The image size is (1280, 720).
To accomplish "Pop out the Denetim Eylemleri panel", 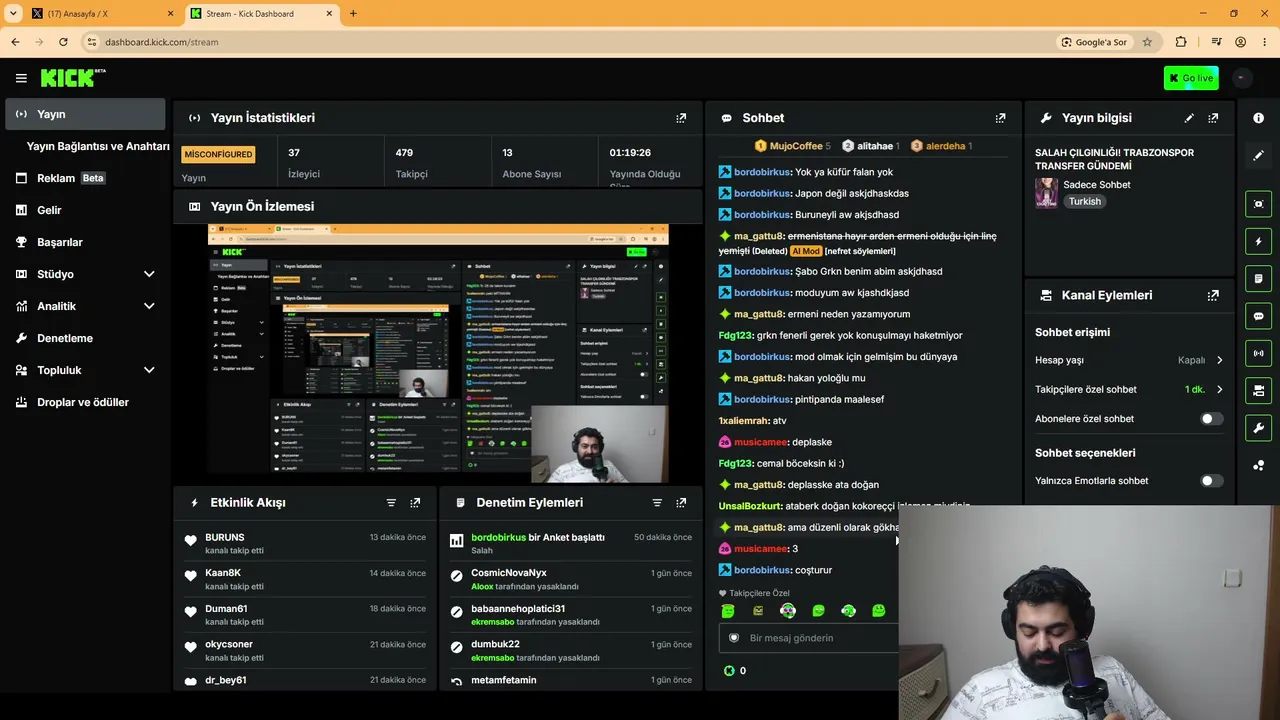I will click(681, 503).
